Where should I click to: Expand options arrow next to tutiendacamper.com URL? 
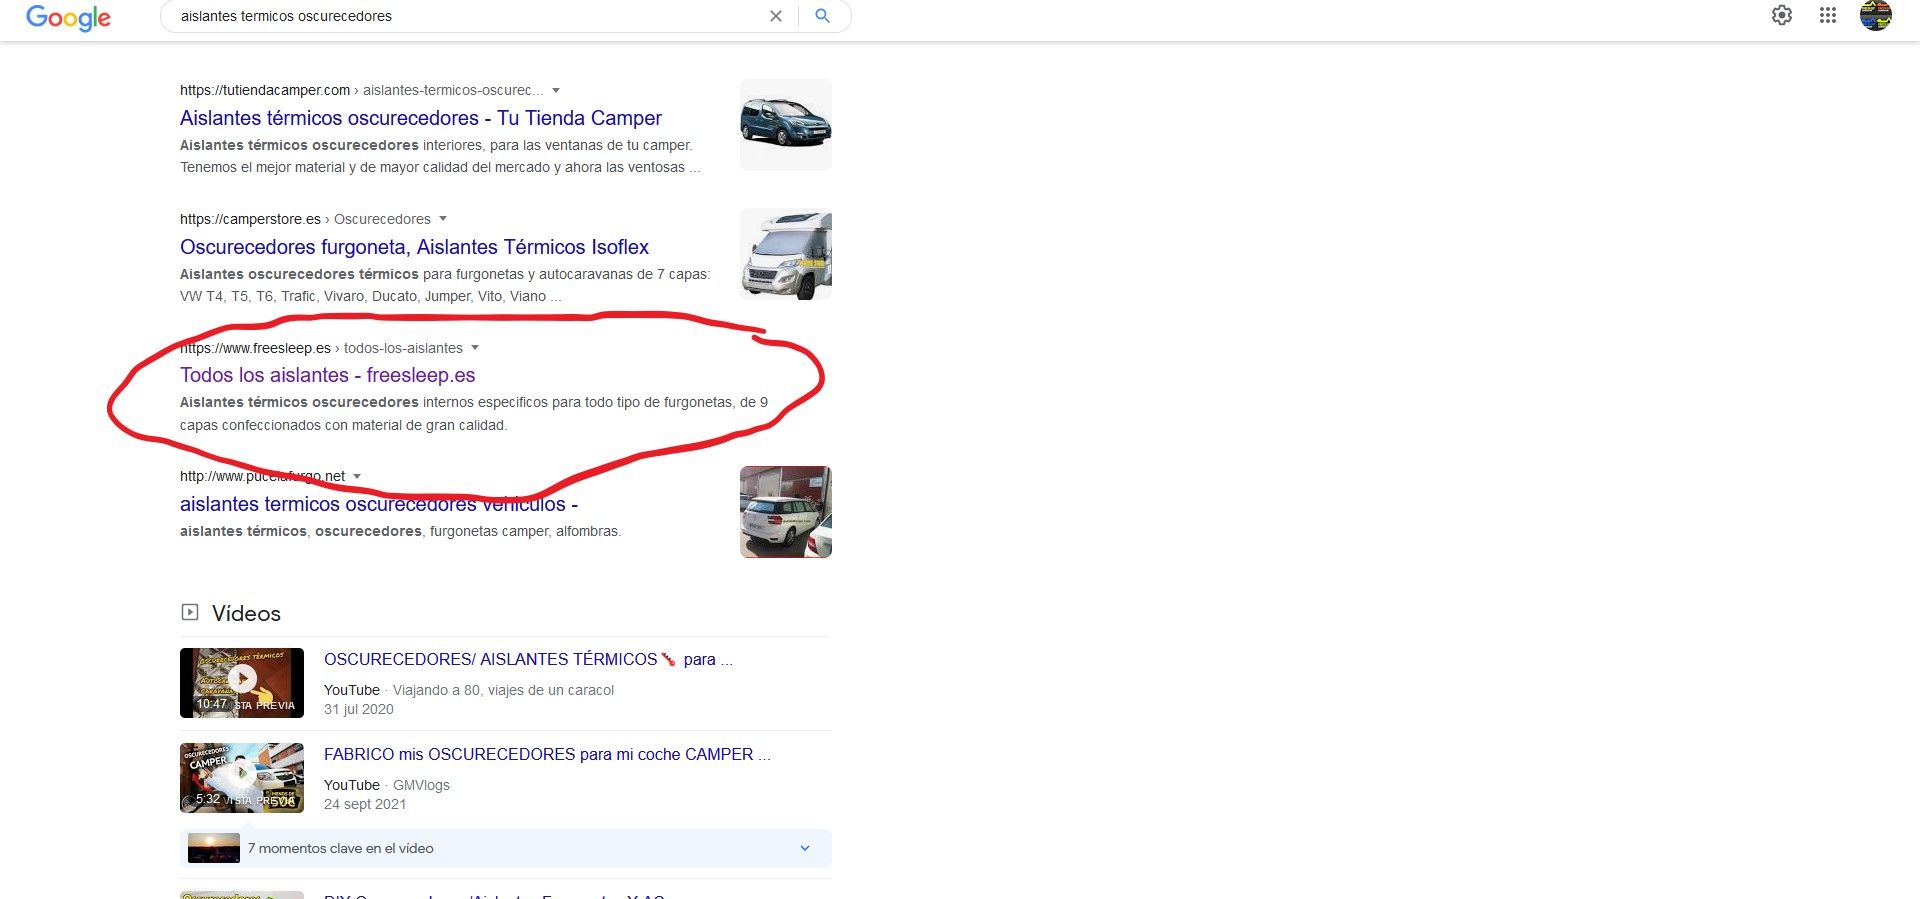tap(556, 90)
